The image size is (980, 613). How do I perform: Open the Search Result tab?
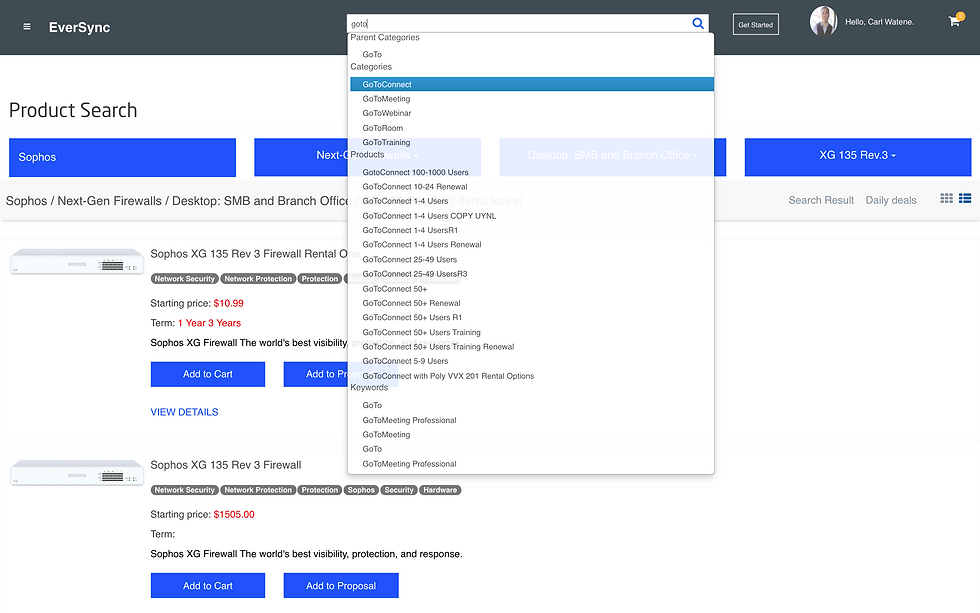[821, 200]
